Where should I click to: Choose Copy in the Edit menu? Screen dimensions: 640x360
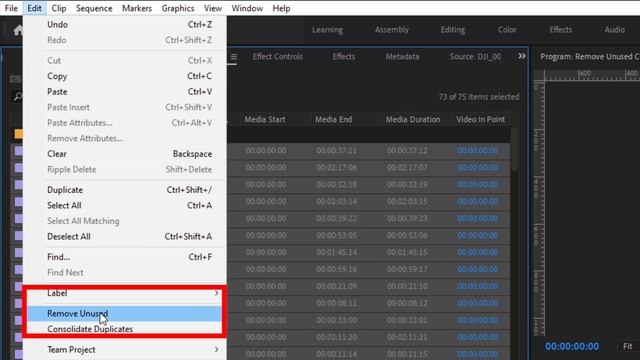click(x=124, y=76)
